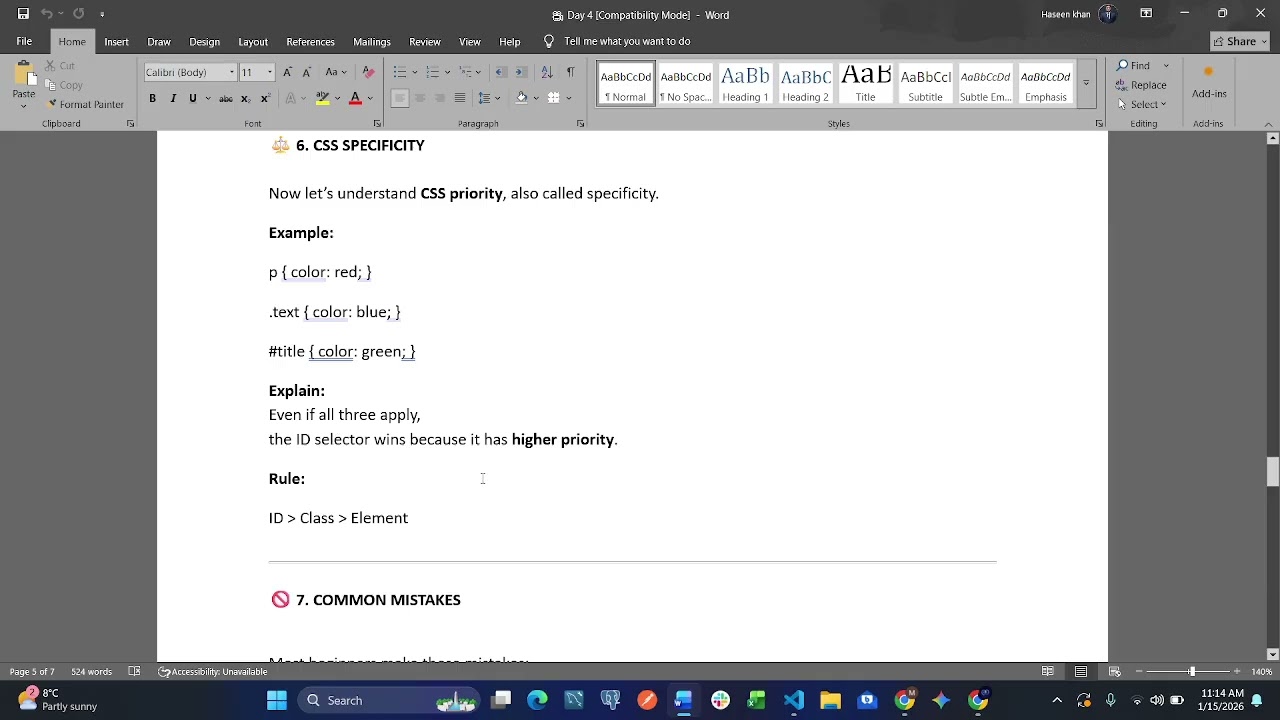Open underline style dropdown arrow
Screen dimensions: 1280x720
point(207,98)
